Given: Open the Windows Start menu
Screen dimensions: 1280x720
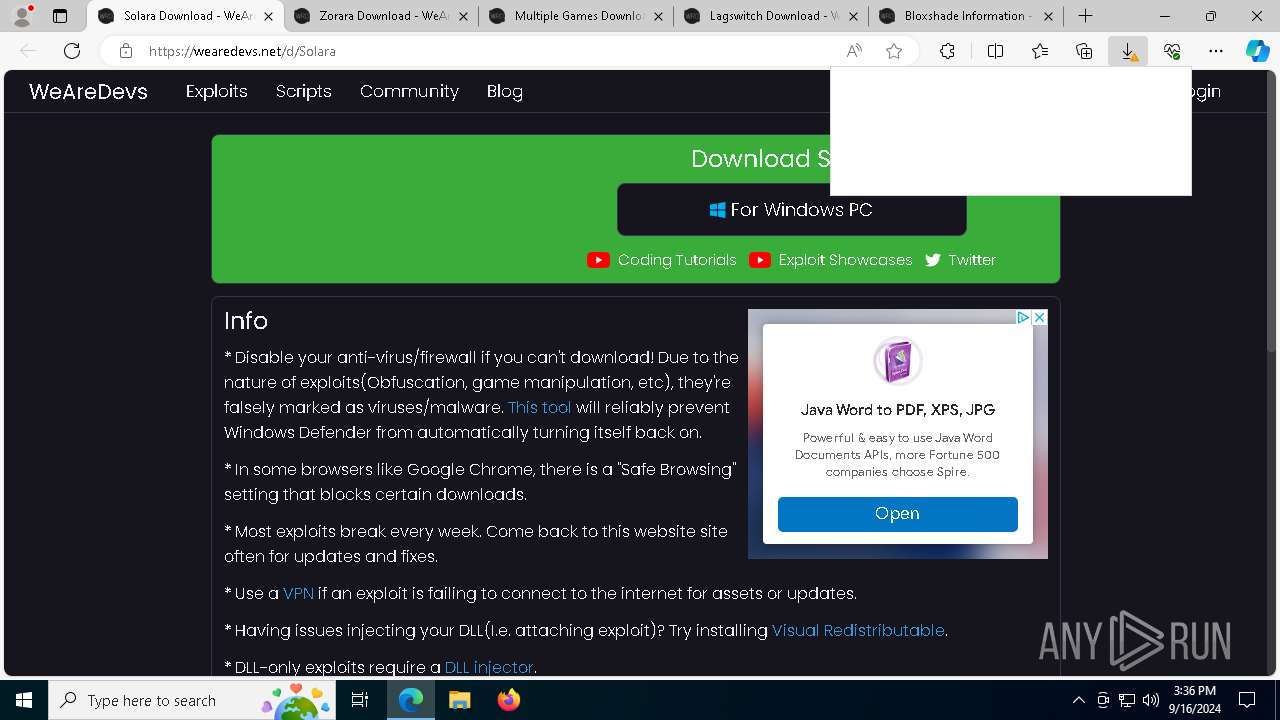Looking at the screenshot, I should tap(24, 700).
